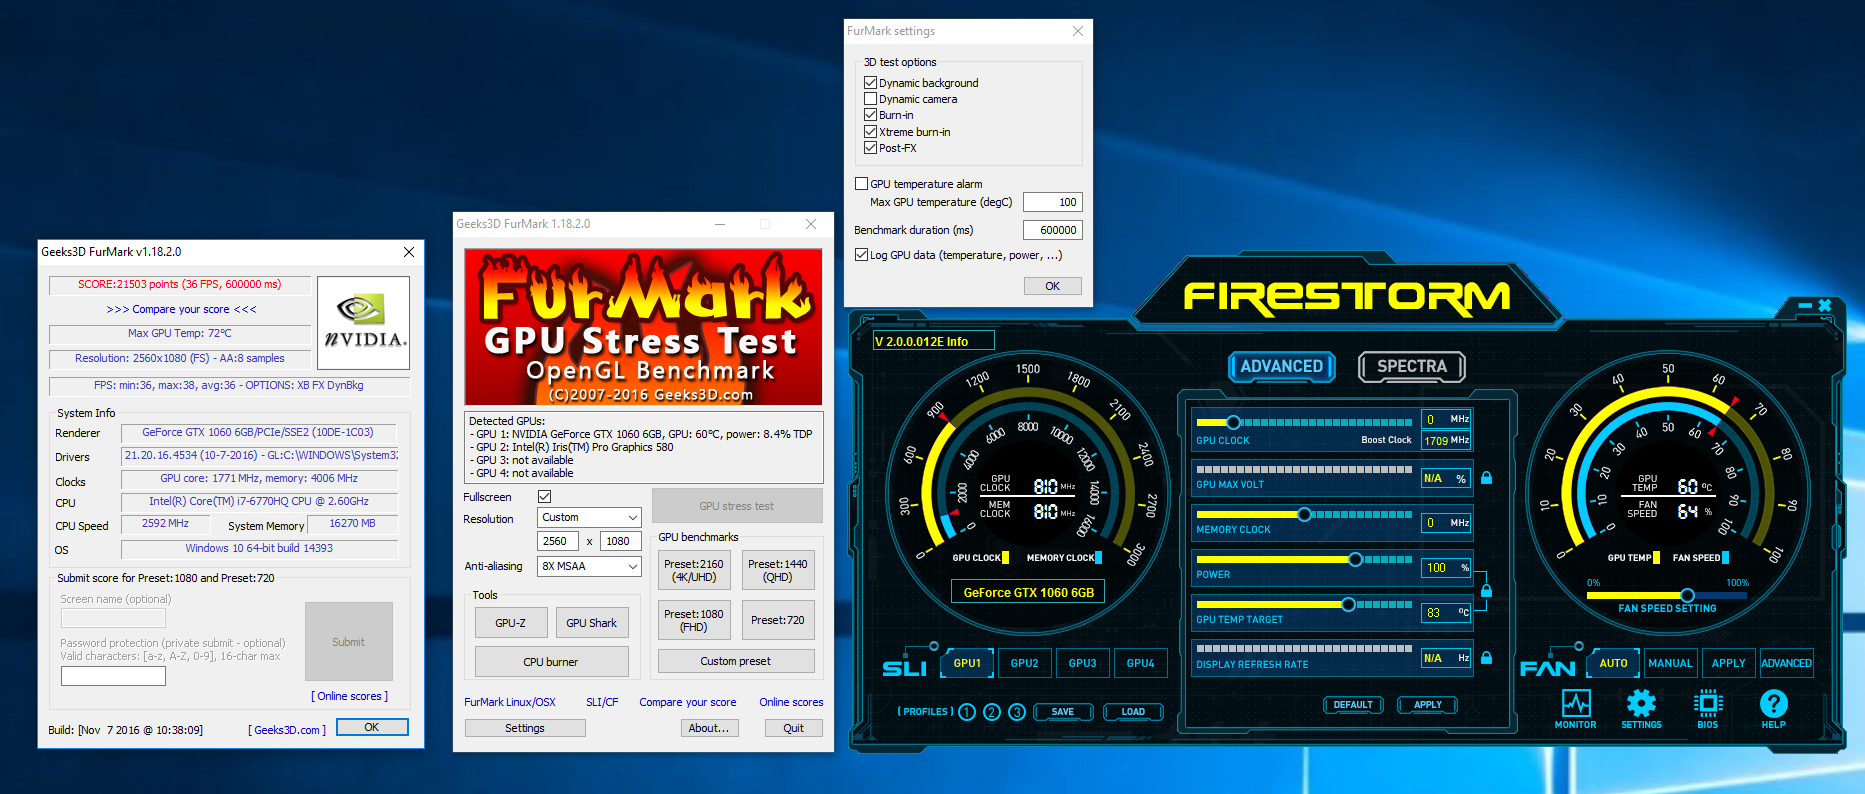The height and width of the screenshot is (794, 1865).
Task: Disable the Burn-in checkbox
Action: (x=871, y=115)
